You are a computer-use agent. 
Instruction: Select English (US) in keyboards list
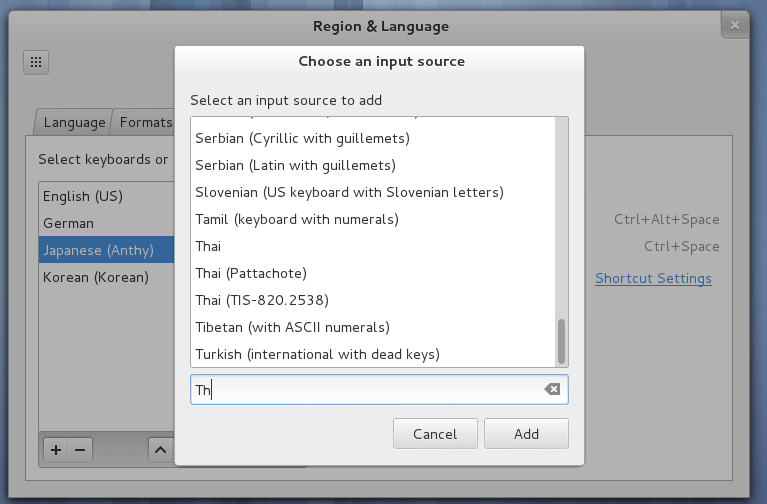pos(107,196)
